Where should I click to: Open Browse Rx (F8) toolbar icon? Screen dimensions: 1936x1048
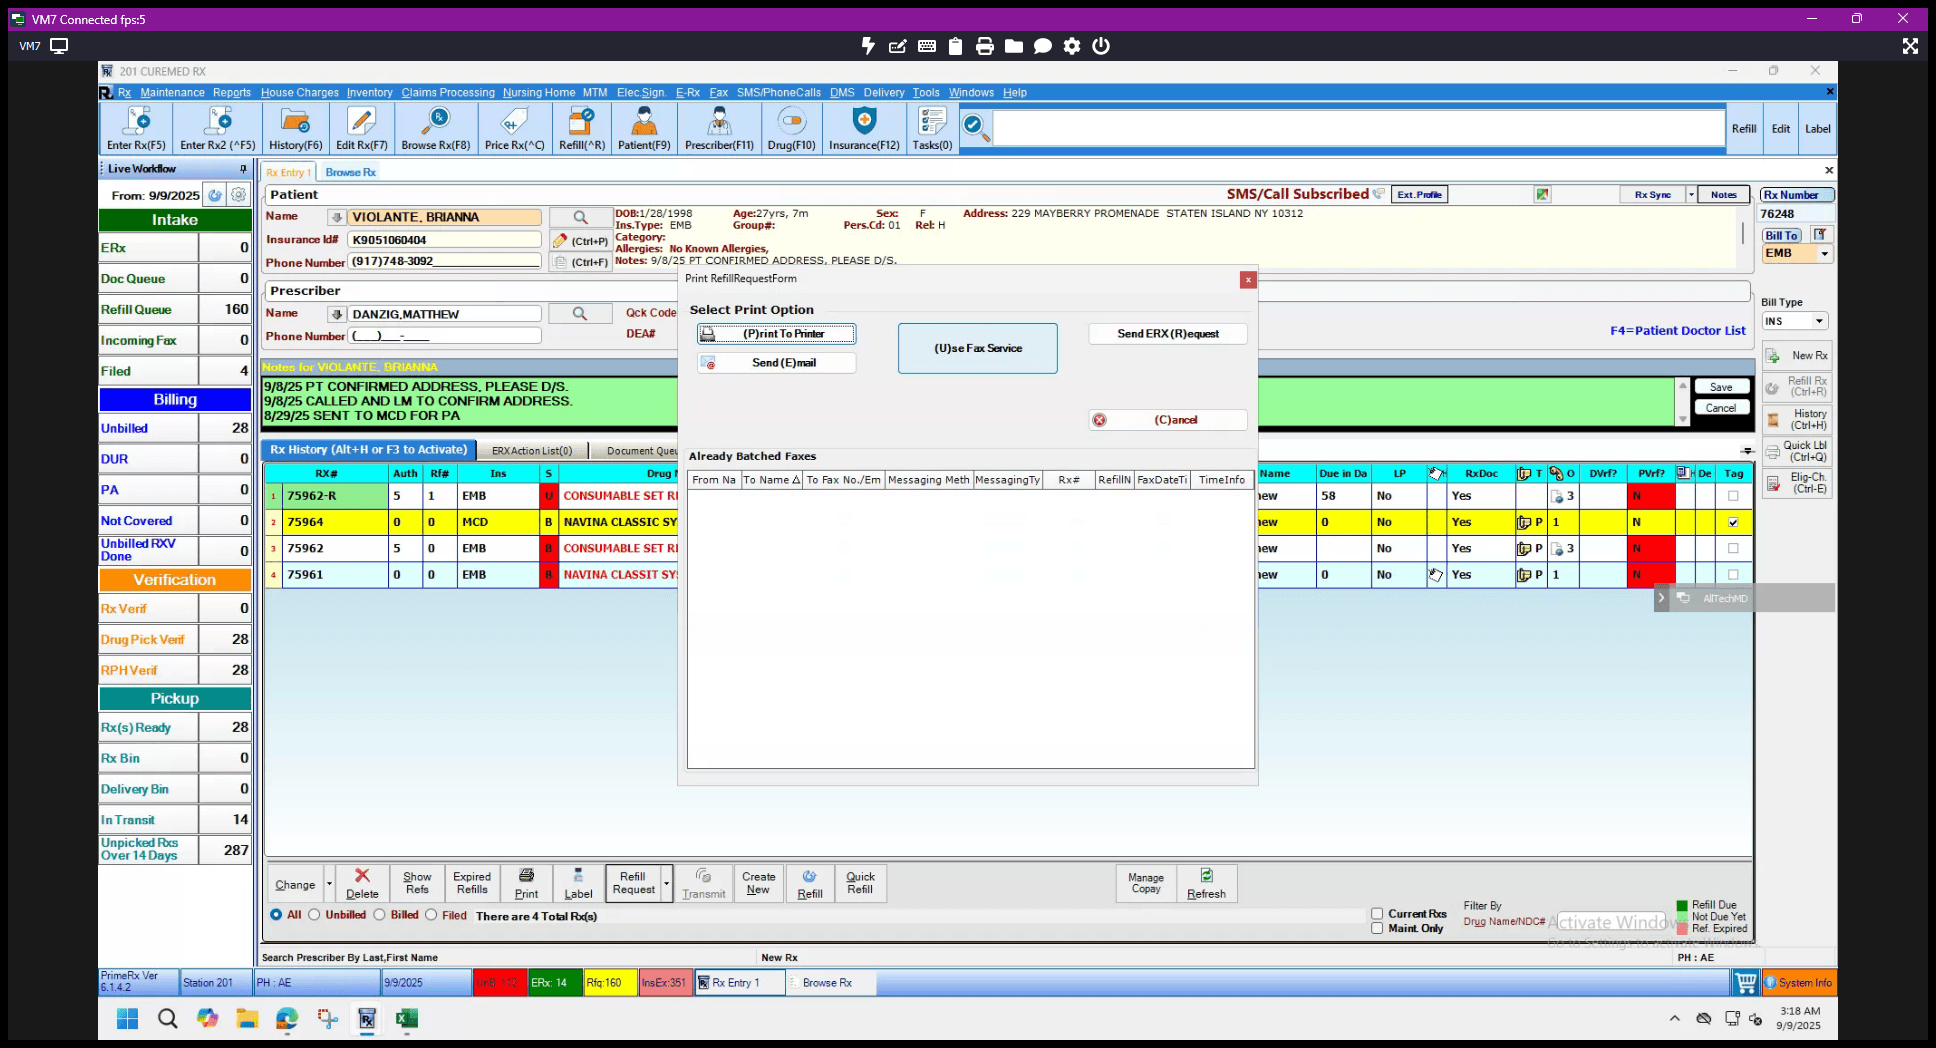click(435, 128)
